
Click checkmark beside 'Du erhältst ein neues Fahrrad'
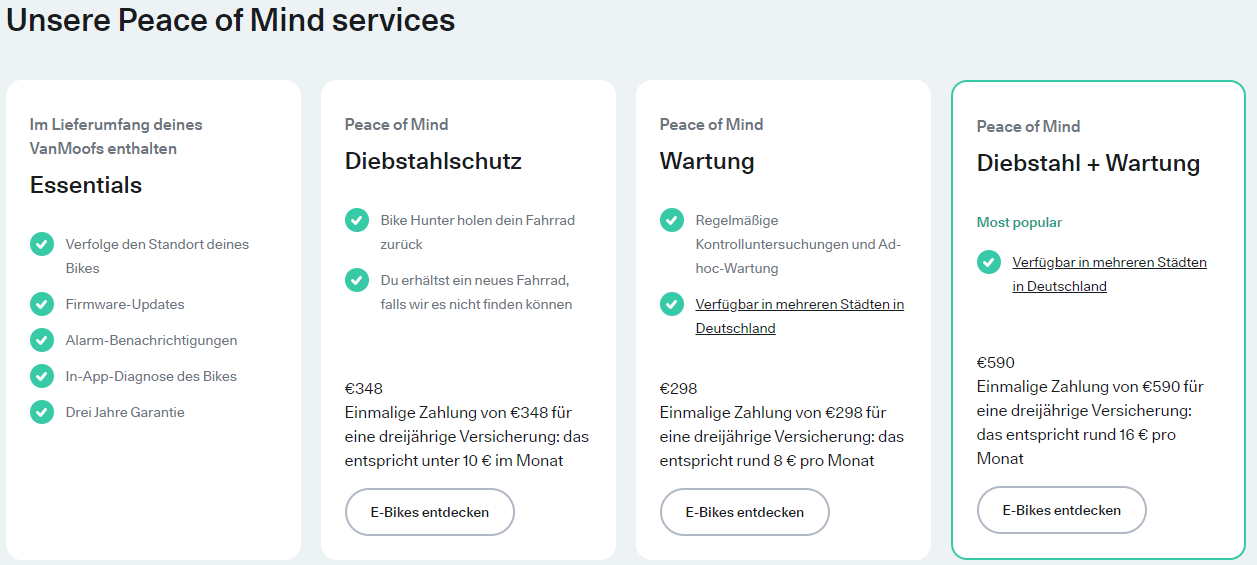pyautogui.click(x=357, y=280)
